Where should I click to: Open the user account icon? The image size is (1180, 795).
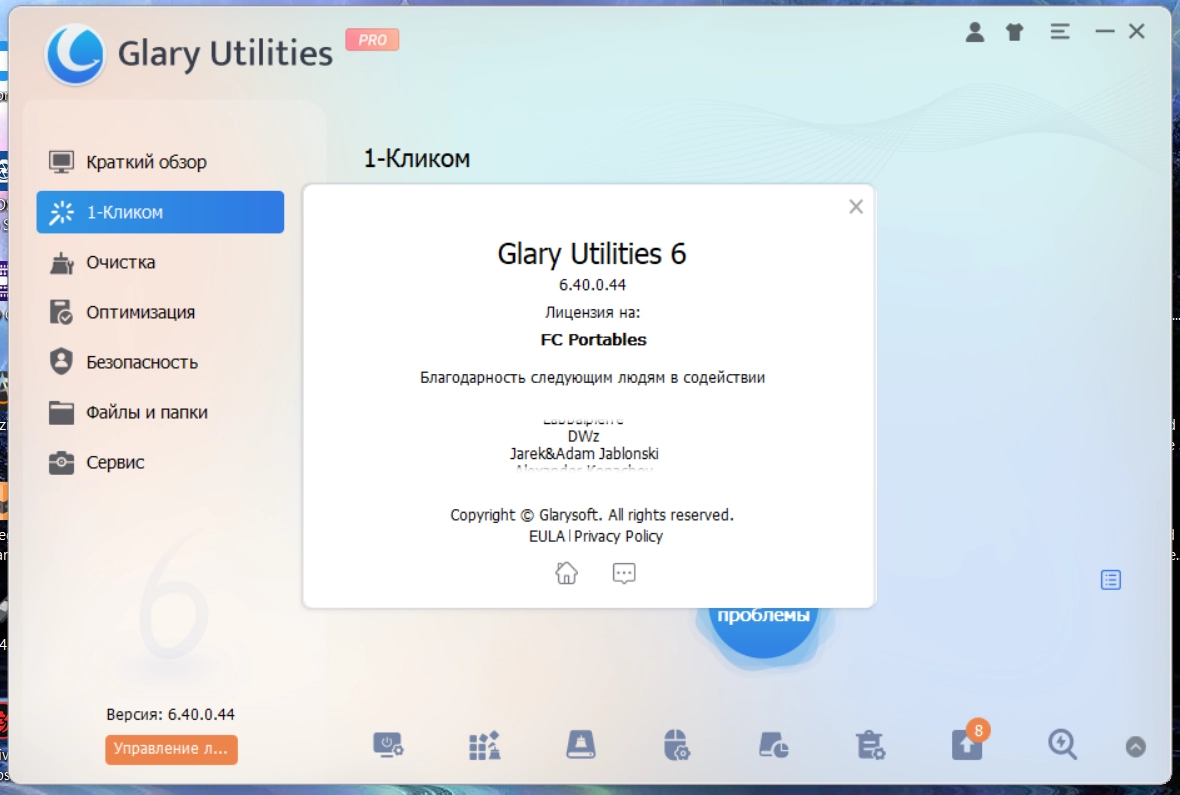pos(975,32)
